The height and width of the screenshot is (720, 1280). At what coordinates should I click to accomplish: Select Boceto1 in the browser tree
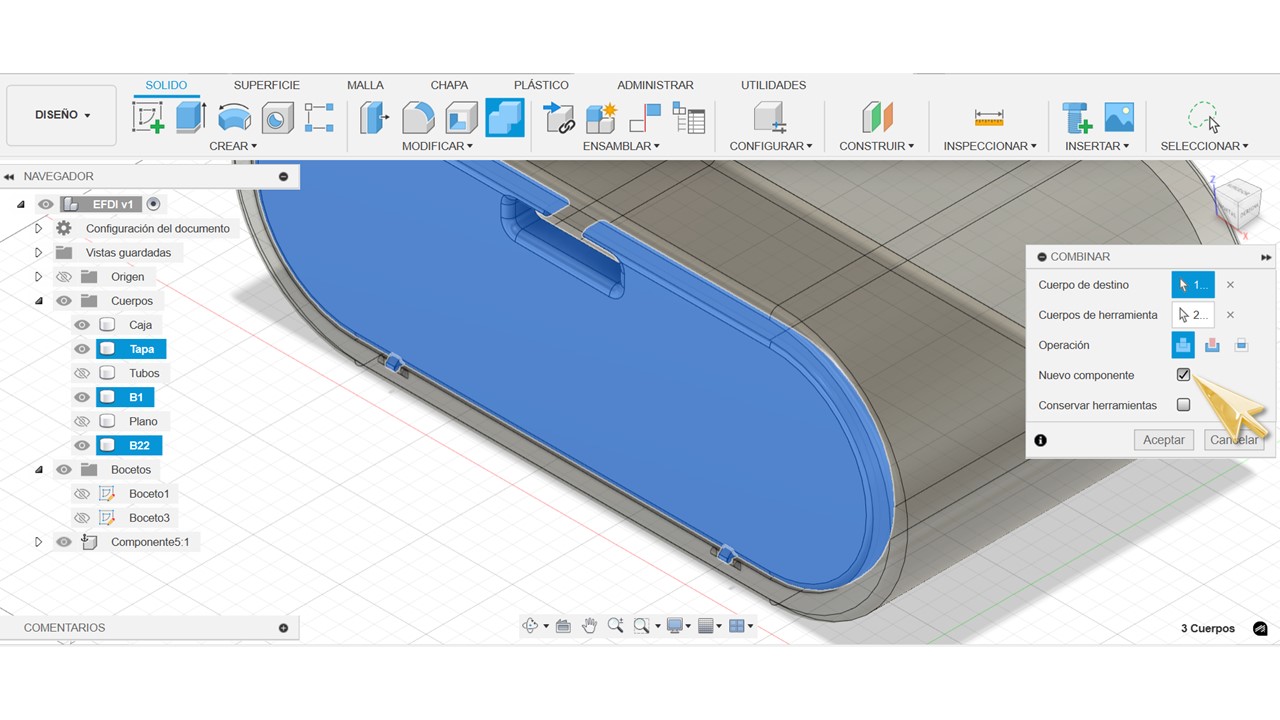pyautogui.click(x=149, y=494)
